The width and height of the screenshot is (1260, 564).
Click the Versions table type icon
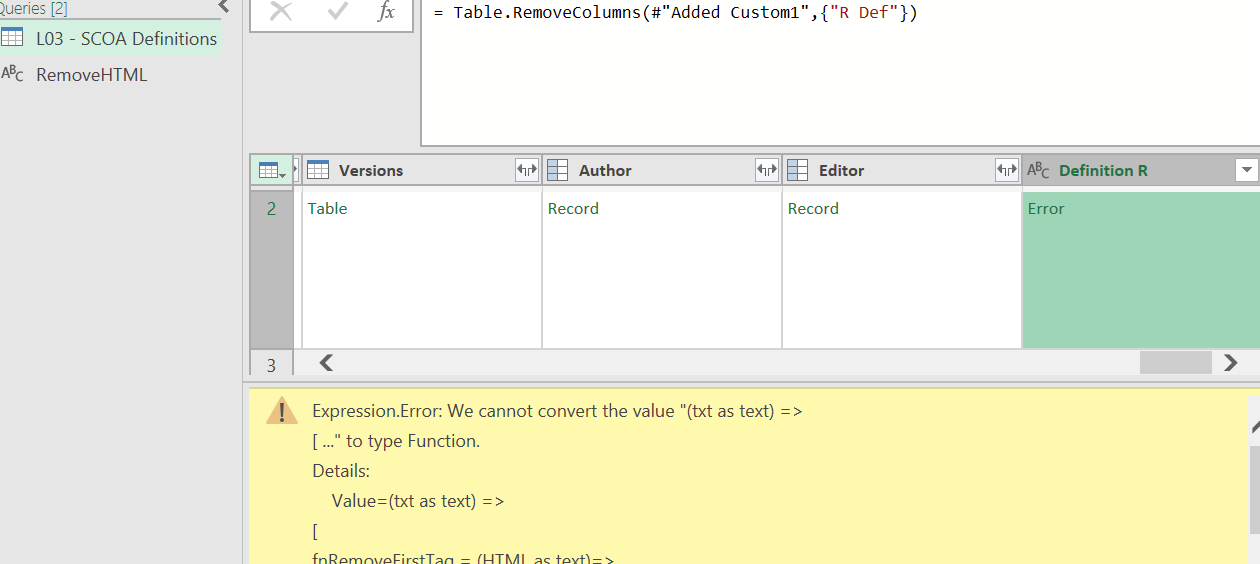pyautogui.click(x=318, y=170)
